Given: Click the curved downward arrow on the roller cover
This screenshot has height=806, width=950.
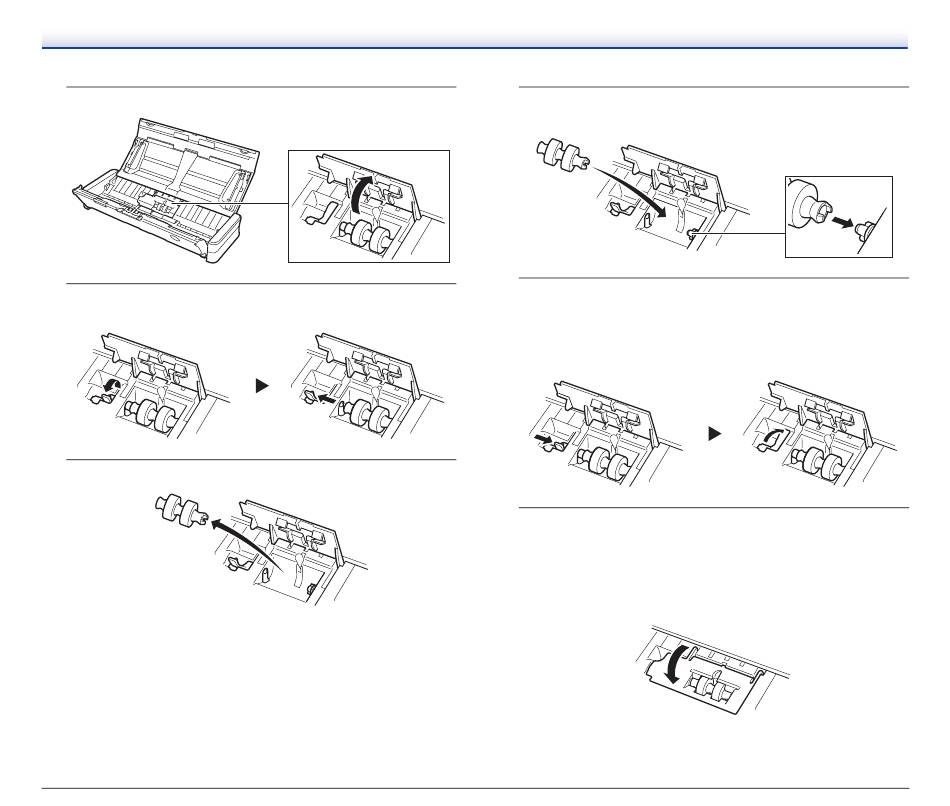Looking at the screenshot, I should [679, 664].
